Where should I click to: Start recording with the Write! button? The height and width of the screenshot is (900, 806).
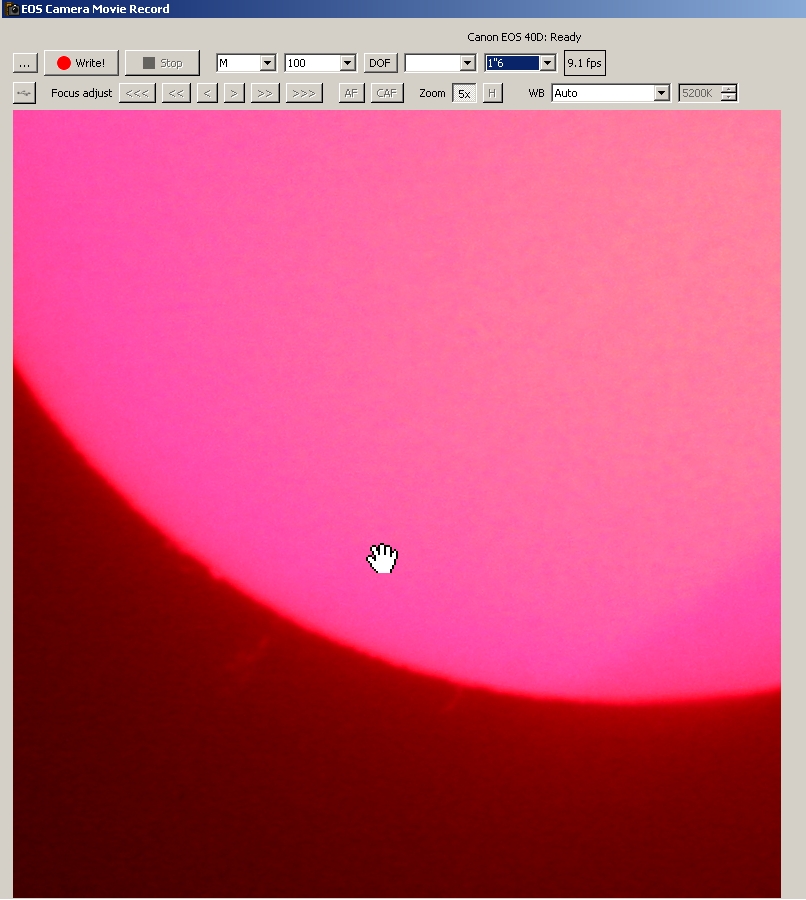pos(81,63)
